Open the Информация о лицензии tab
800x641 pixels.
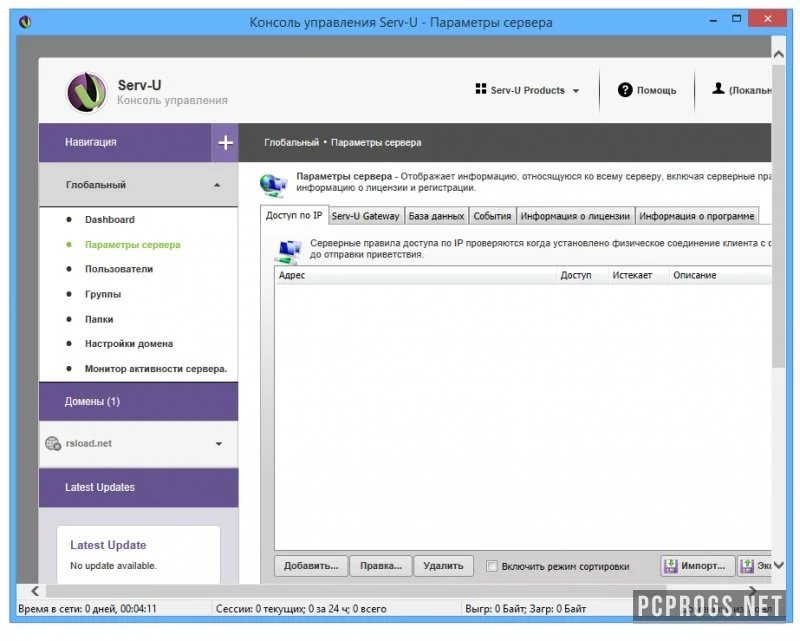575,216
